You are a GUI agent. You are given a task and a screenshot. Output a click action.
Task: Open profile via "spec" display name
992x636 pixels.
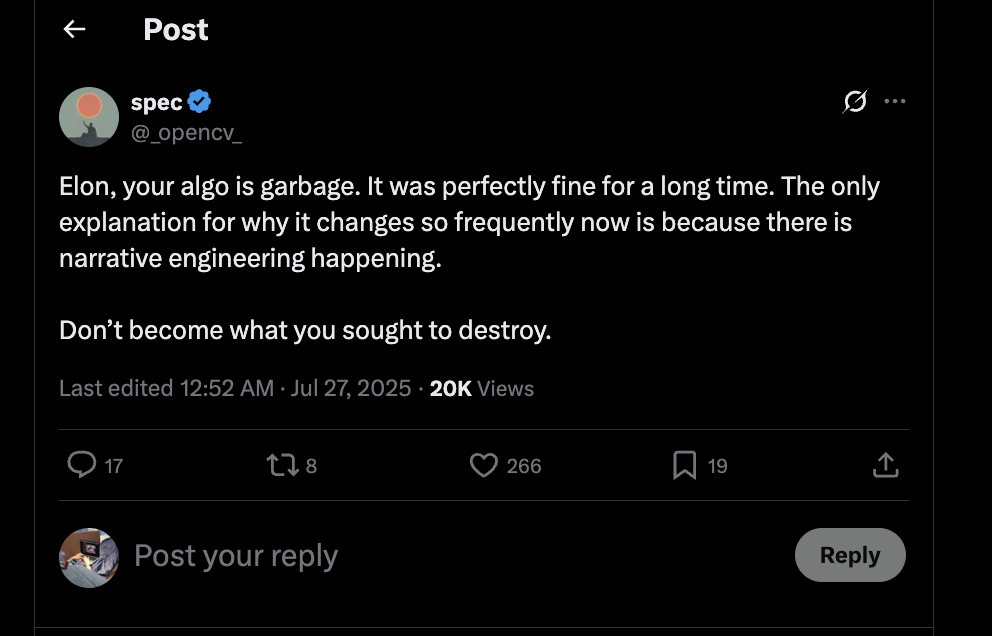tap(156, 102)
